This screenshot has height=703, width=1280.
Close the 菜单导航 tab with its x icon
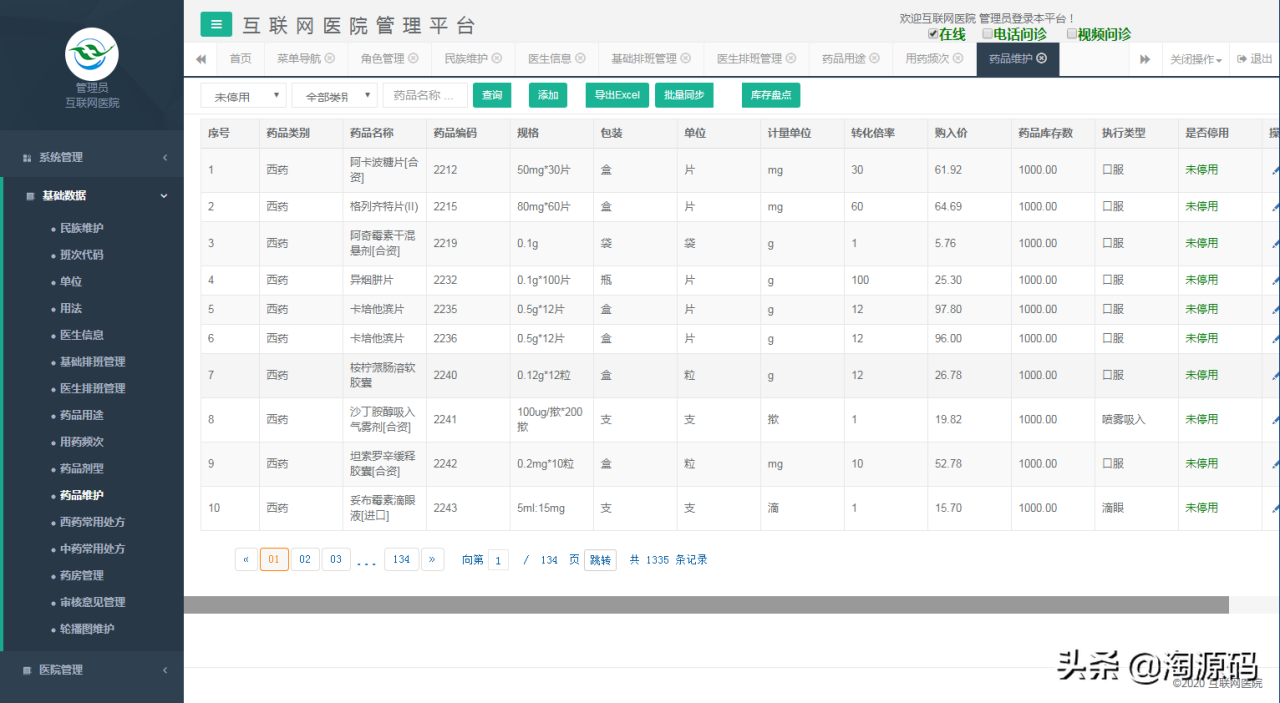(330, 59)
